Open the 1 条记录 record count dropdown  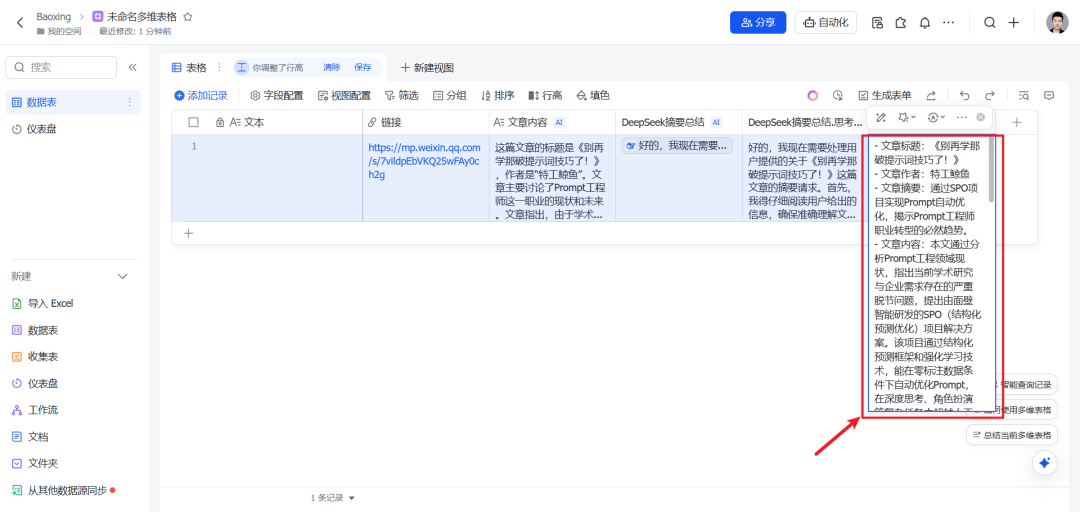[333, 497]
